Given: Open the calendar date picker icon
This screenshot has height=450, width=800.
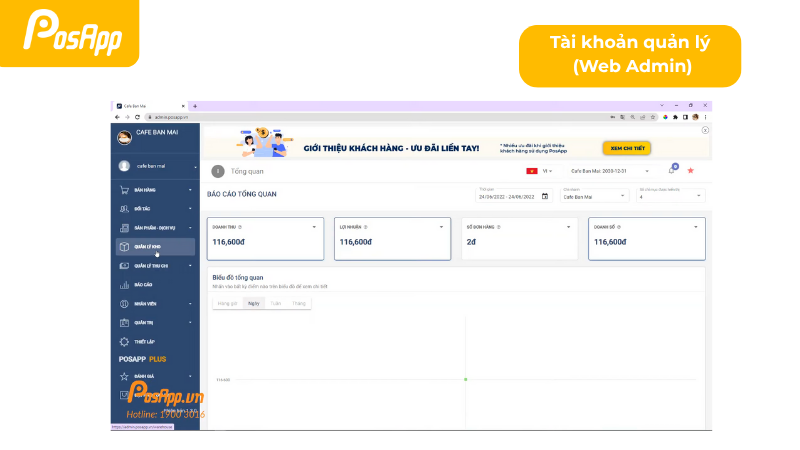Looking at the screenshot, I should pos(545,196).
